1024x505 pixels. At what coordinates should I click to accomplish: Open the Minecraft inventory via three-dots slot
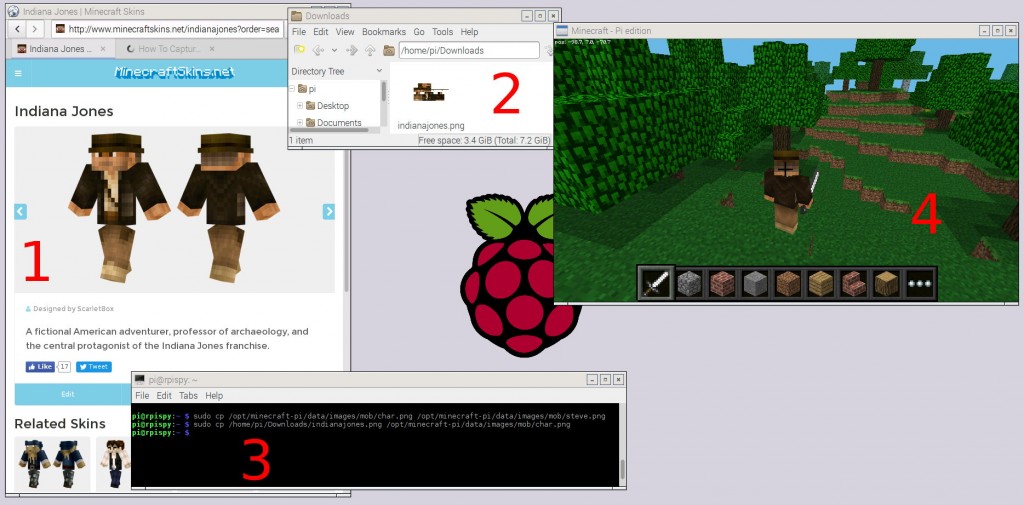tap(918, 284)
